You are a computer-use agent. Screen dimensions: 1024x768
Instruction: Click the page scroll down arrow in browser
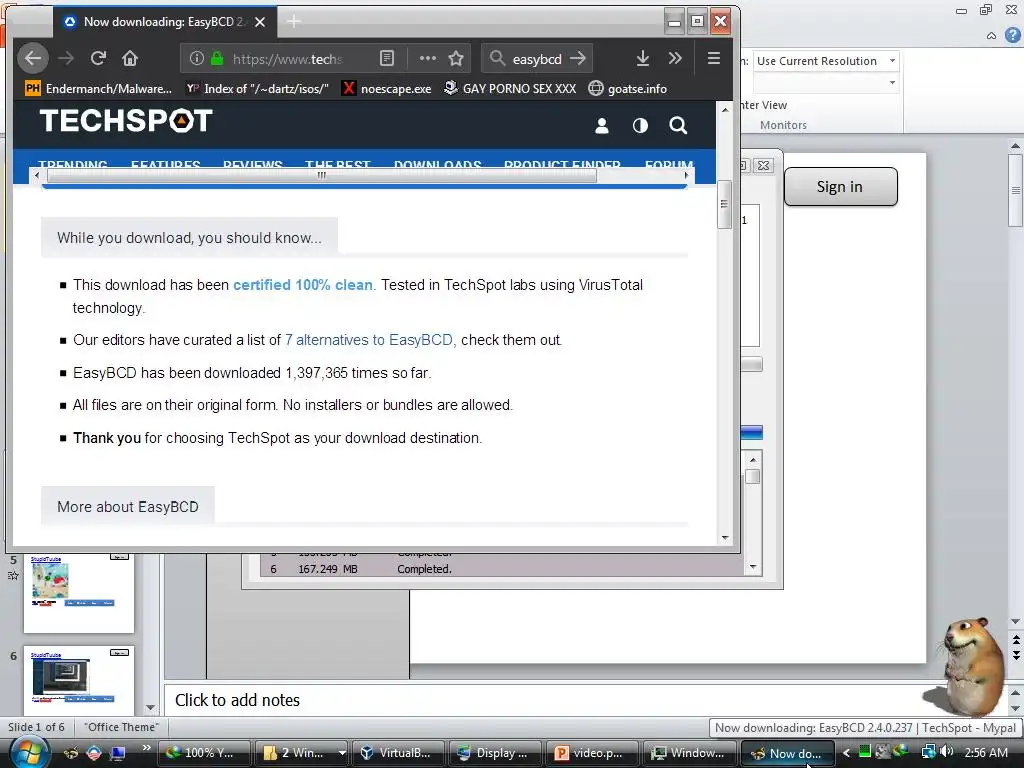(725, 537)
